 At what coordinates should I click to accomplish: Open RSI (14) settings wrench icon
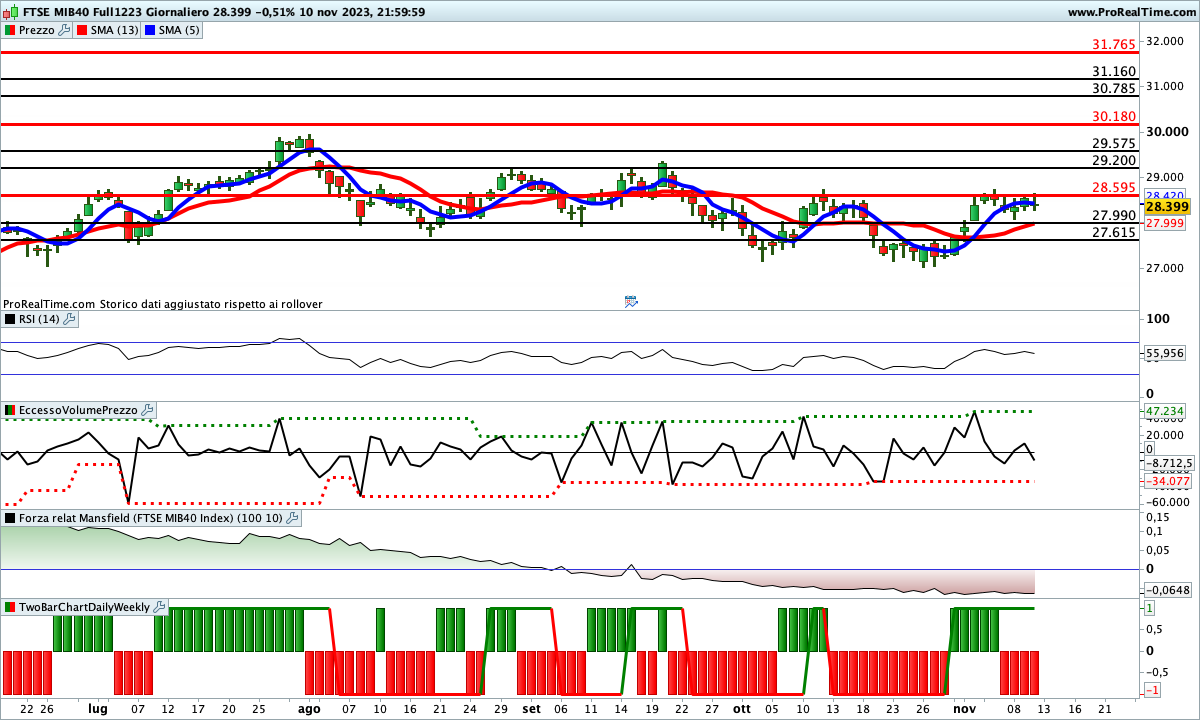coord(69,319)
